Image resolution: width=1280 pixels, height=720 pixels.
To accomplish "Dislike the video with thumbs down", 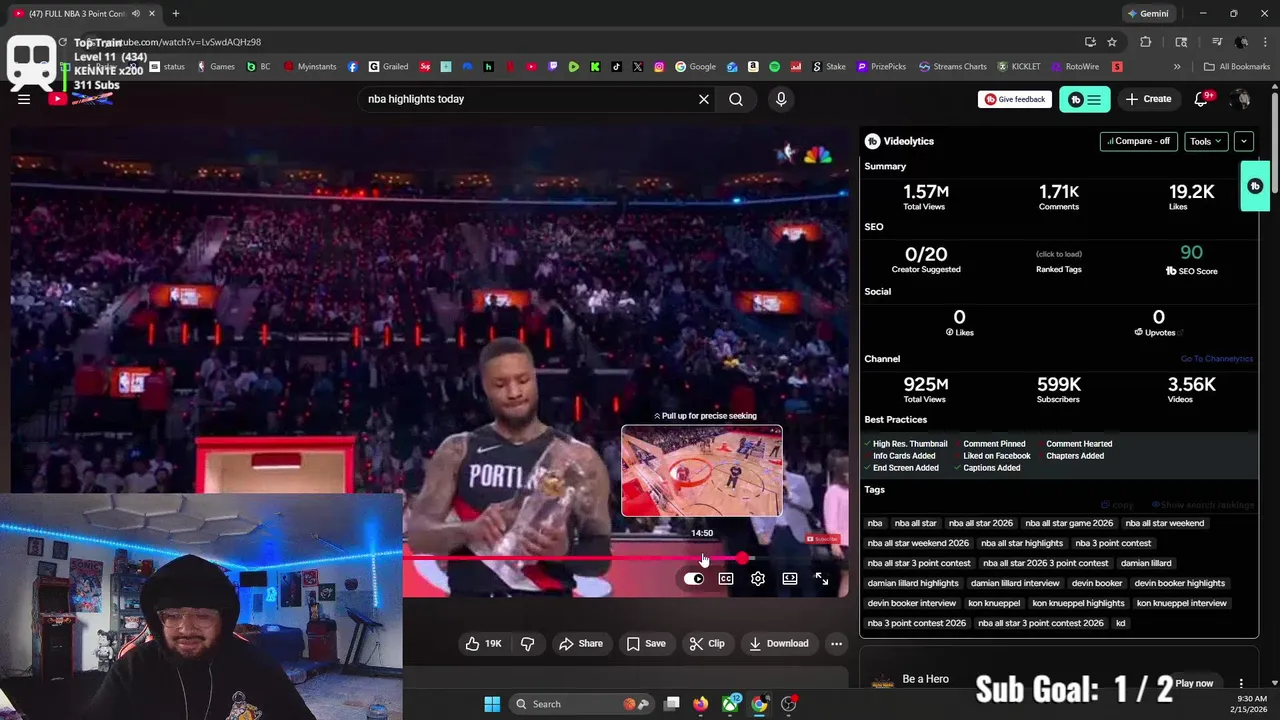I will point(527,644).
